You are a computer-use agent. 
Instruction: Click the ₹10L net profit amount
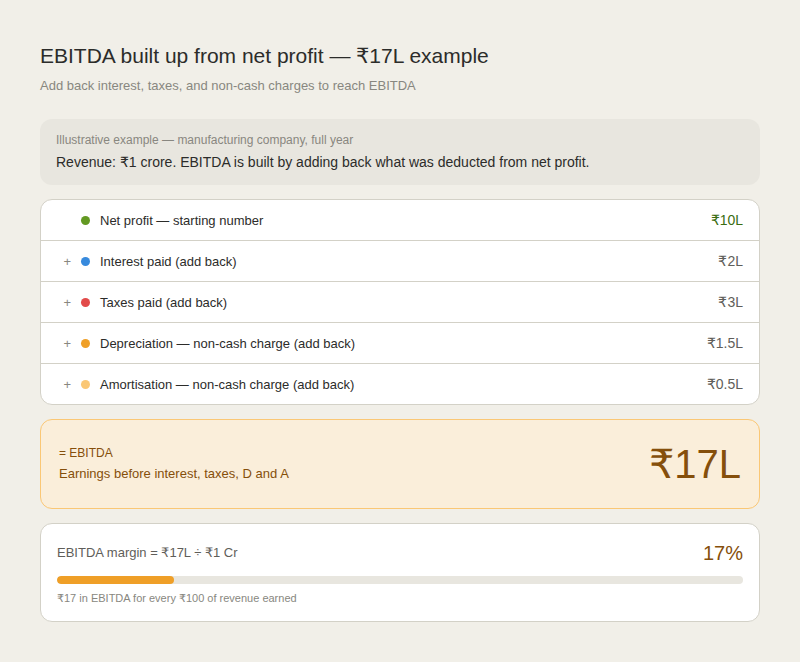click(727, 220)
